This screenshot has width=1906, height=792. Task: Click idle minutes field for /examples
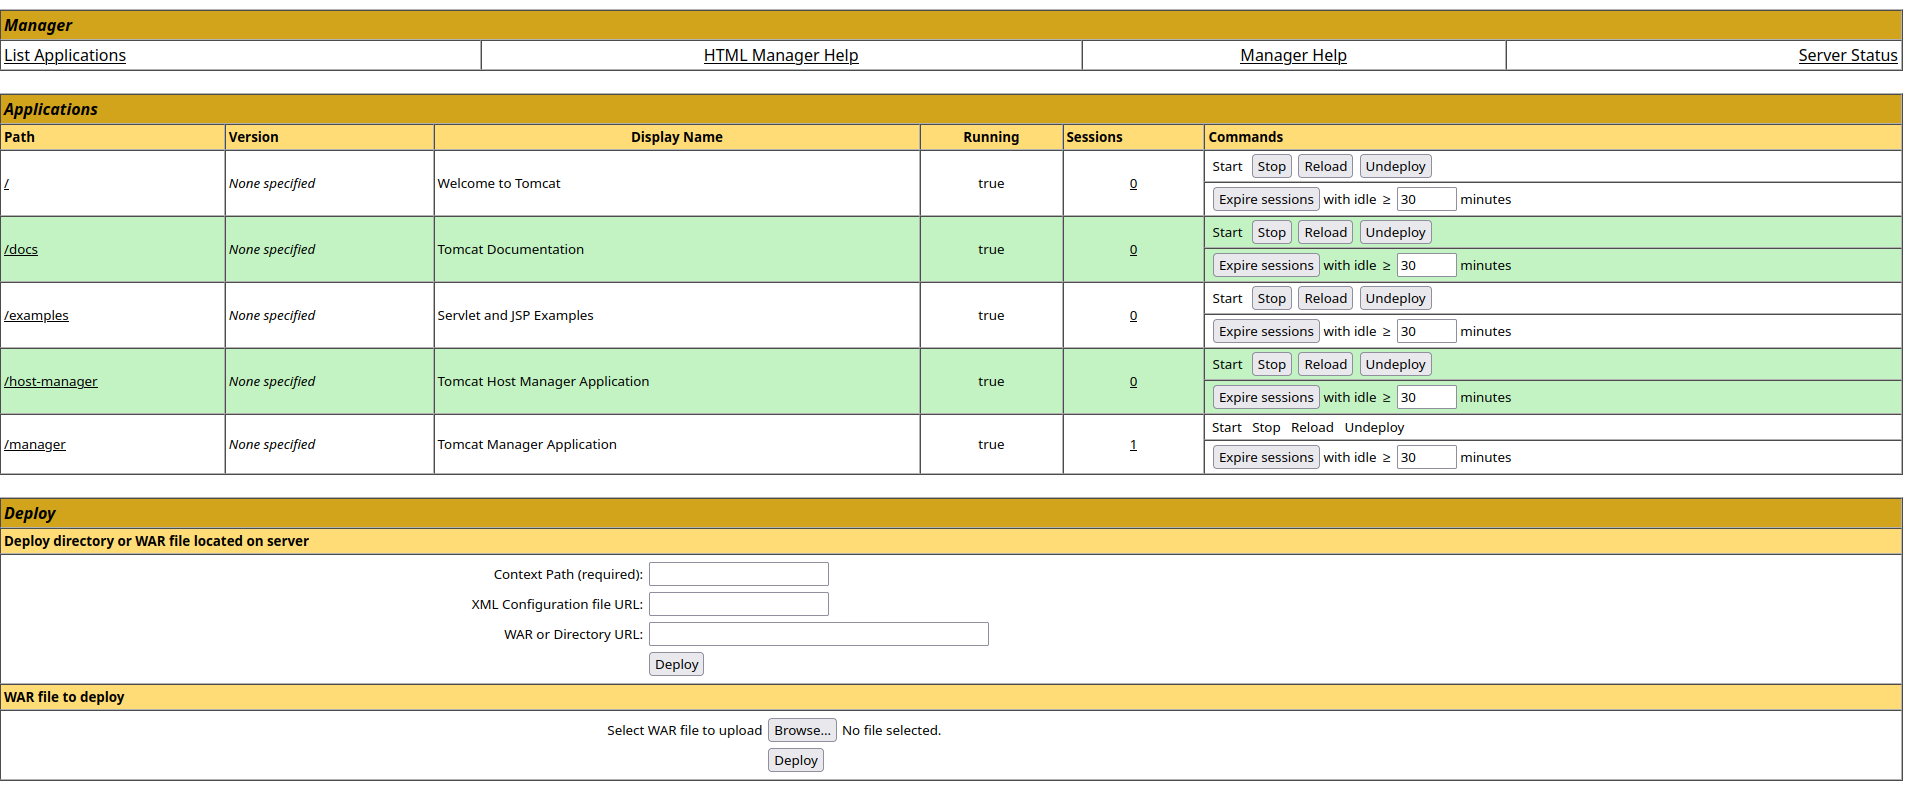point(1426,332)
